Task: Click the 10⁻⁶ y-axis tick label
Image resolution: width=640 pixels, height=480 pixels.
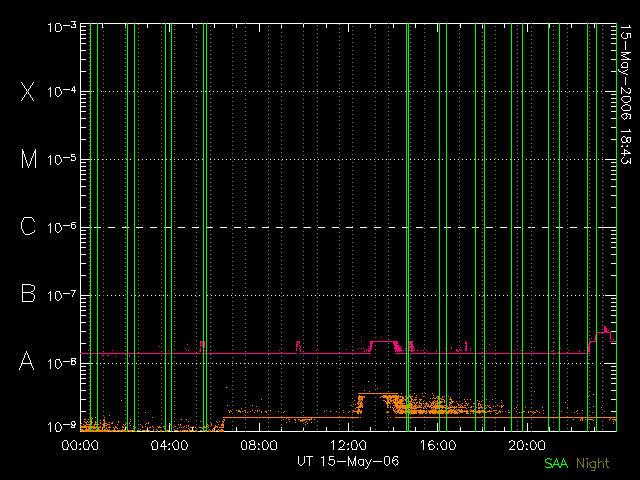Action: 62,227
